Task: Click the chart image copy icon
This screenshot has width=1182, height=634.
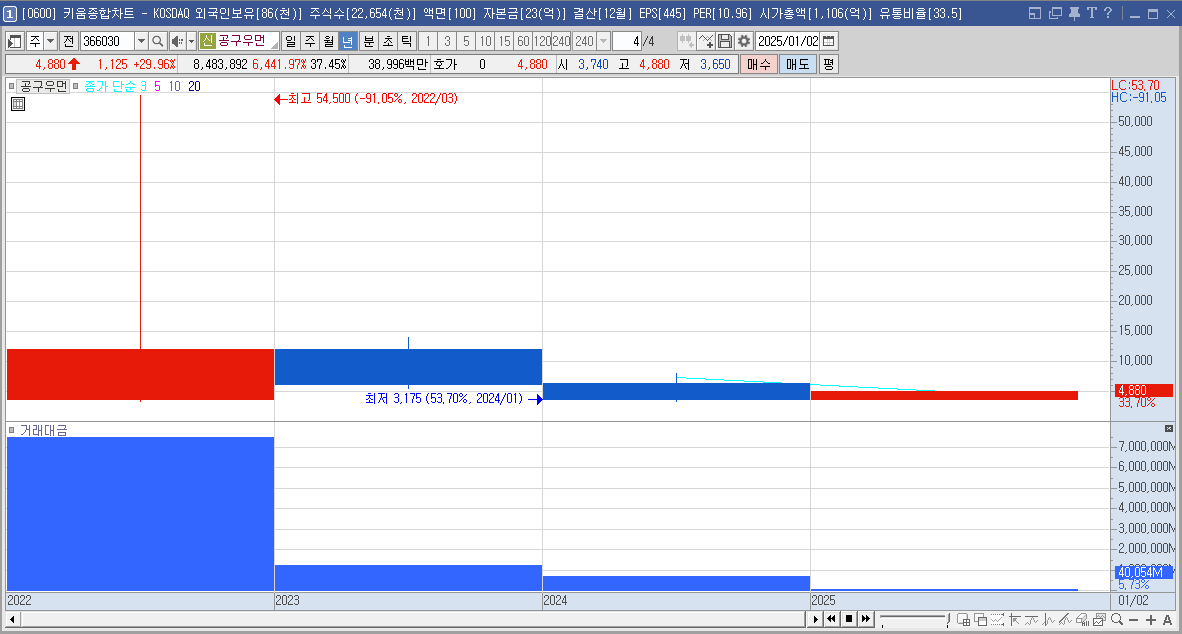Action: [1099, 620]
